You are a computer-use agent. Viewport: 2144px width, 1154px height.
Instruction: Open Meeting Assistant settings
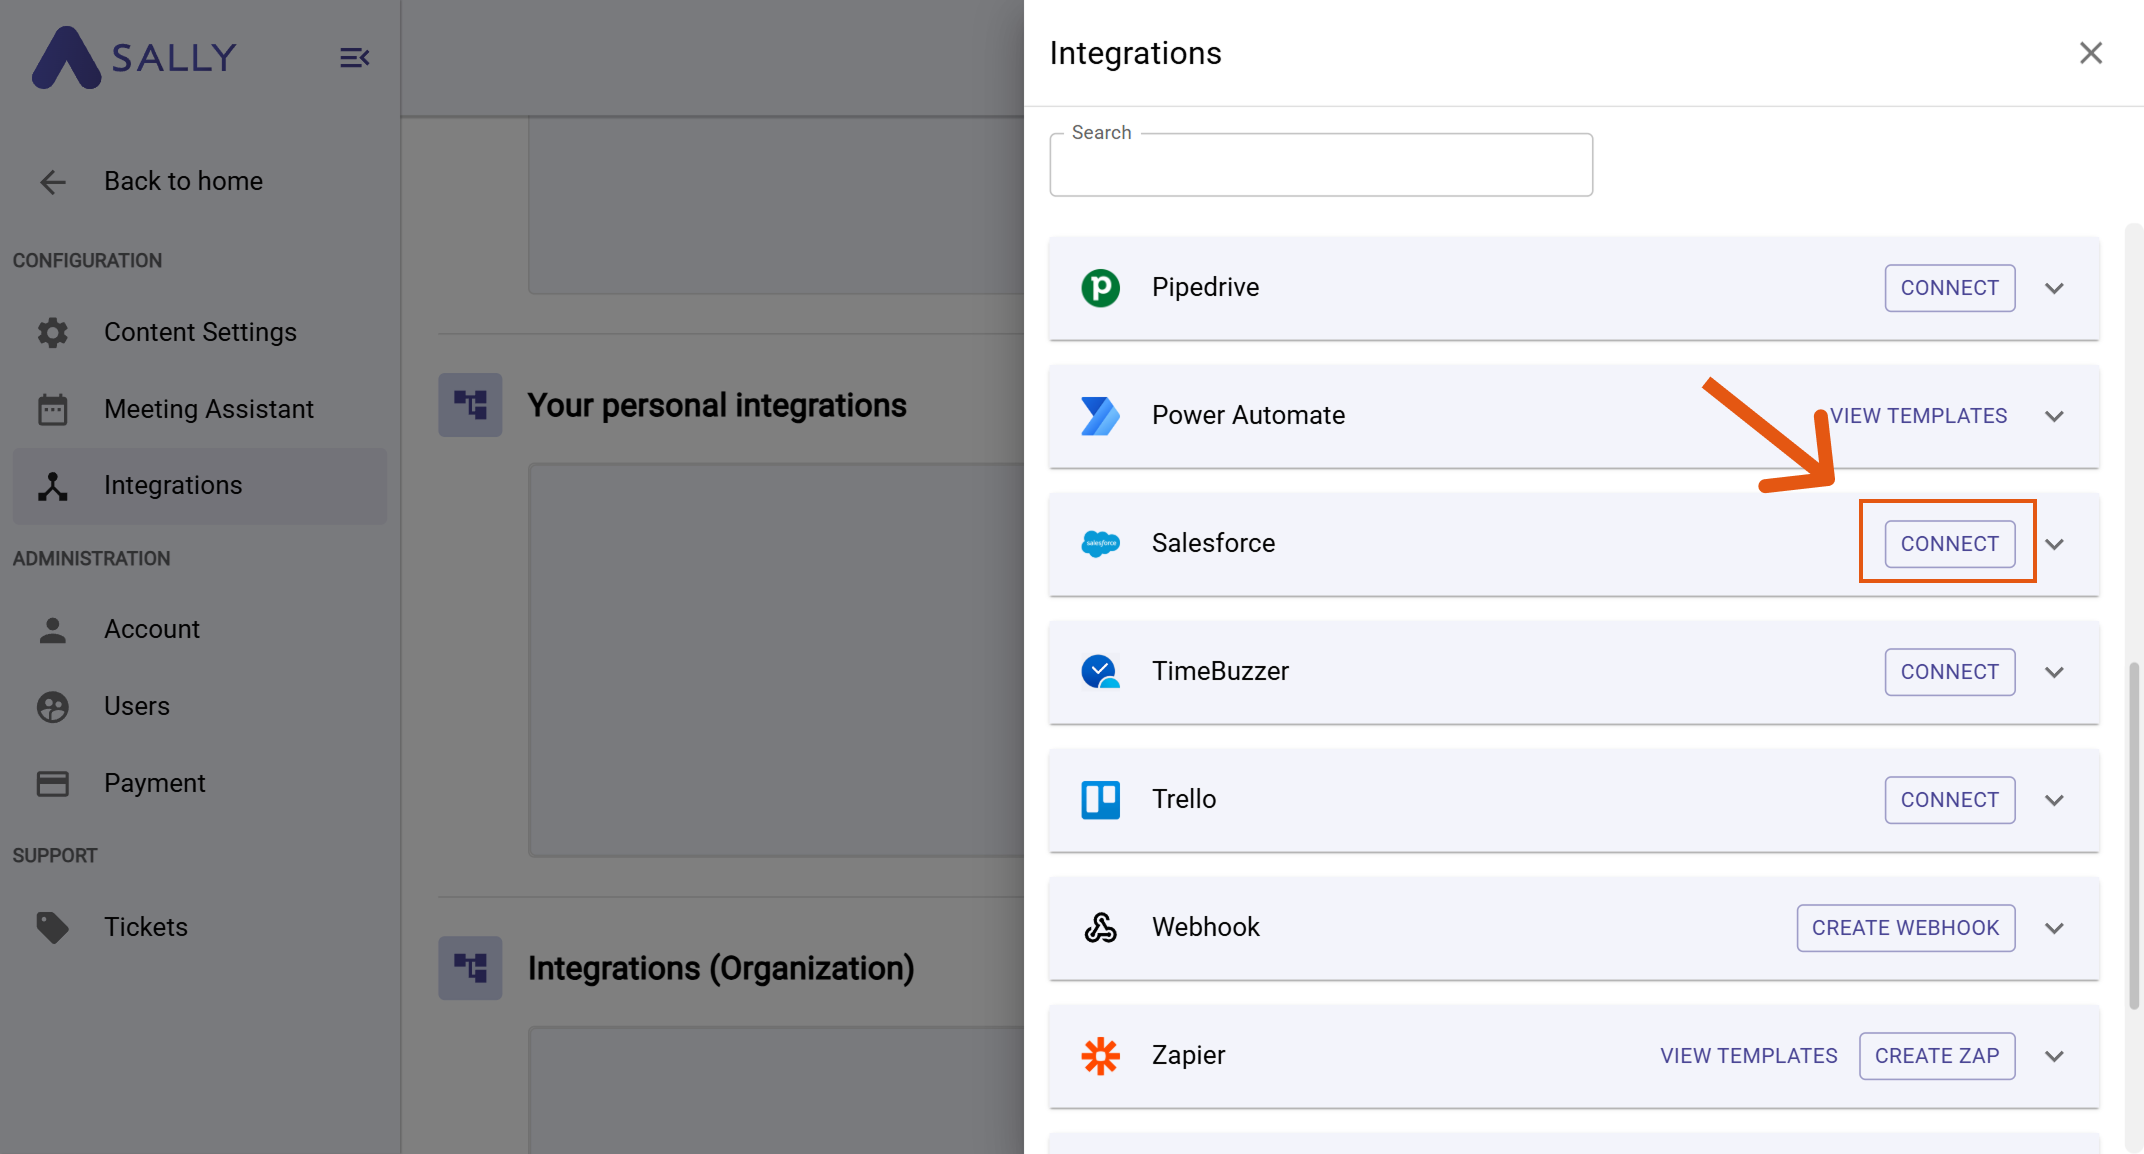click(x=200, y=409)
